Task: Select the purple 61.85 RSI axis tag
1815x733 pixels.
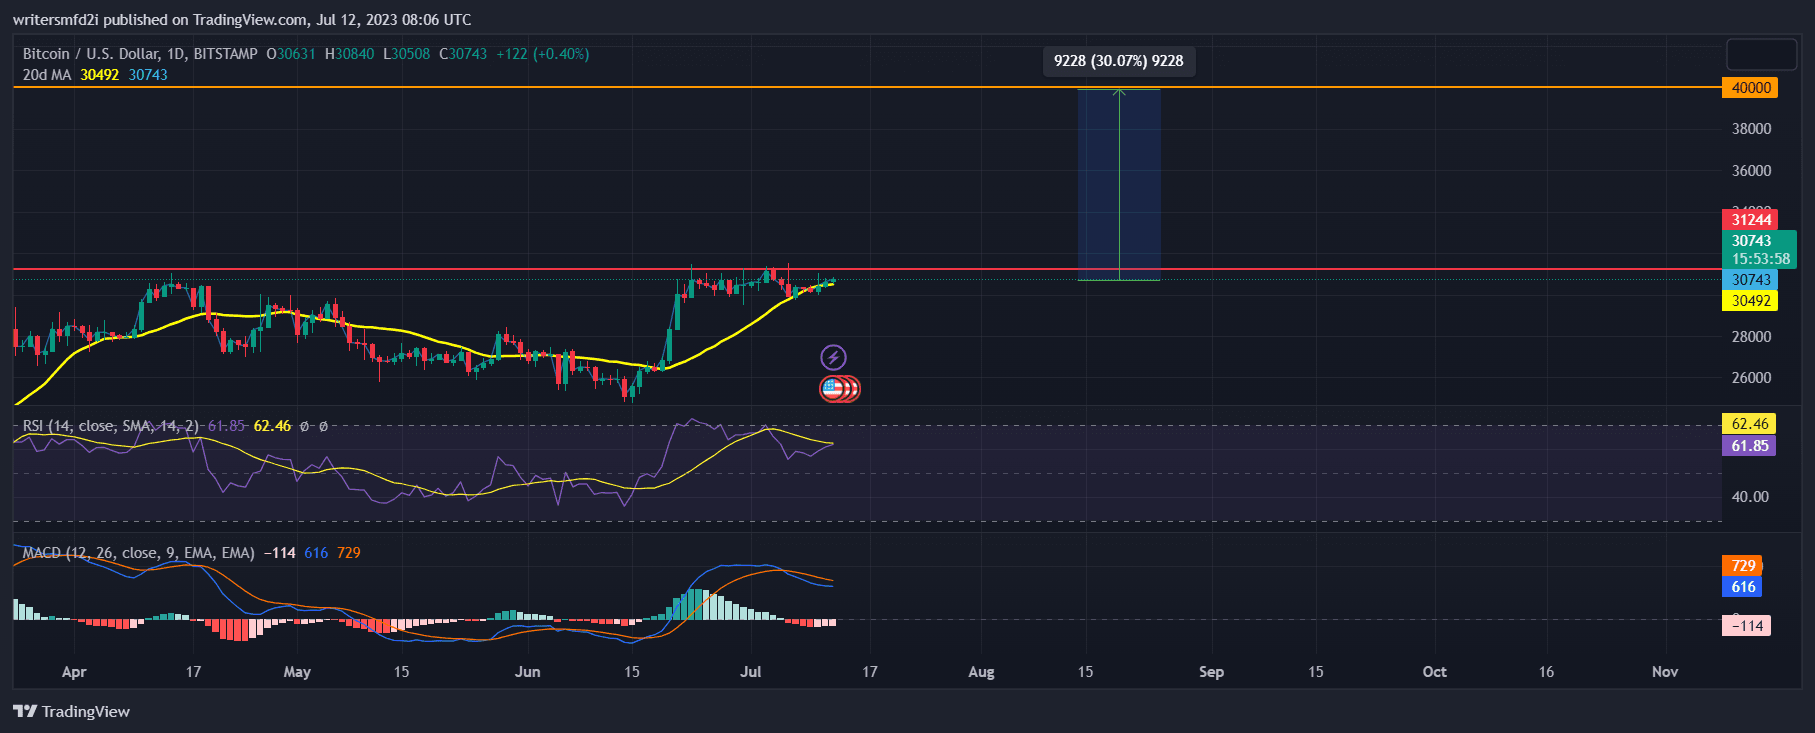Action: [x=1748, y=446]
